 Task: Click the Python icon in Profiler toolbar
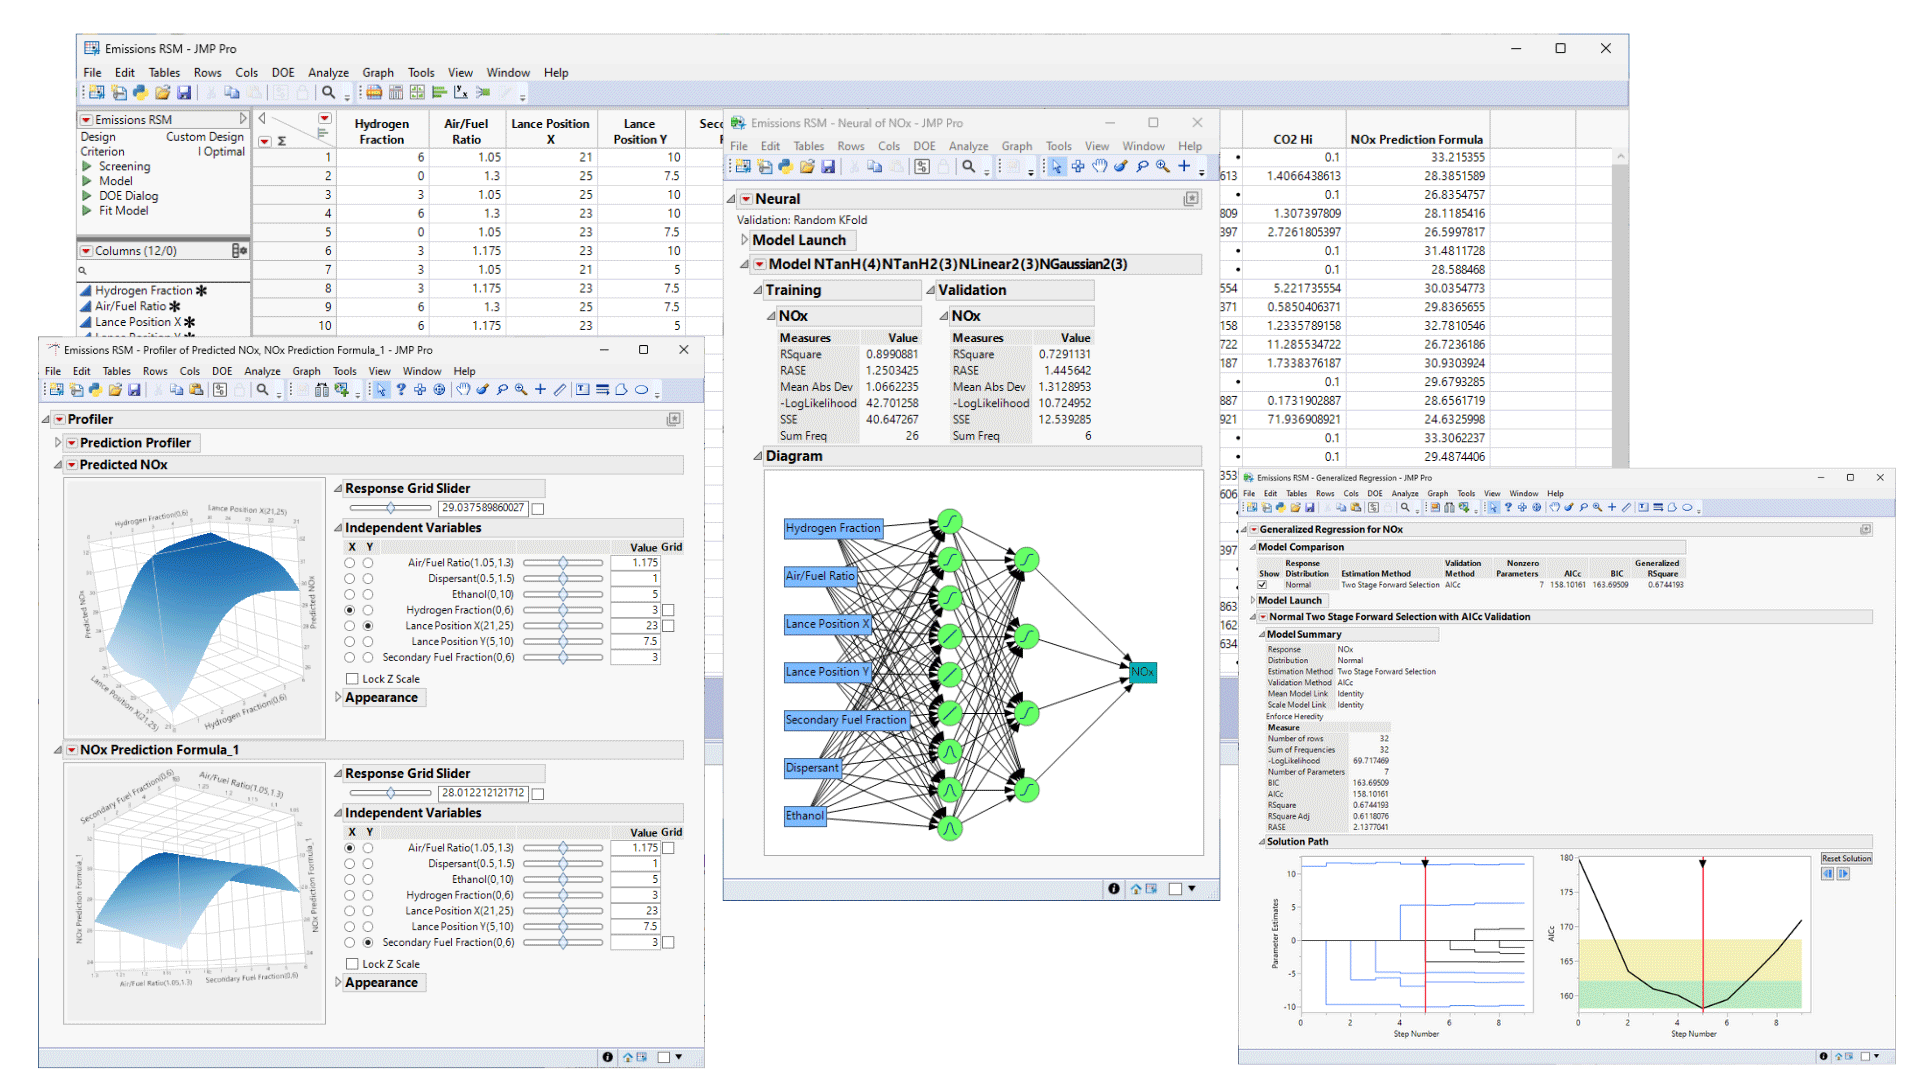click(x=95, y=390)
